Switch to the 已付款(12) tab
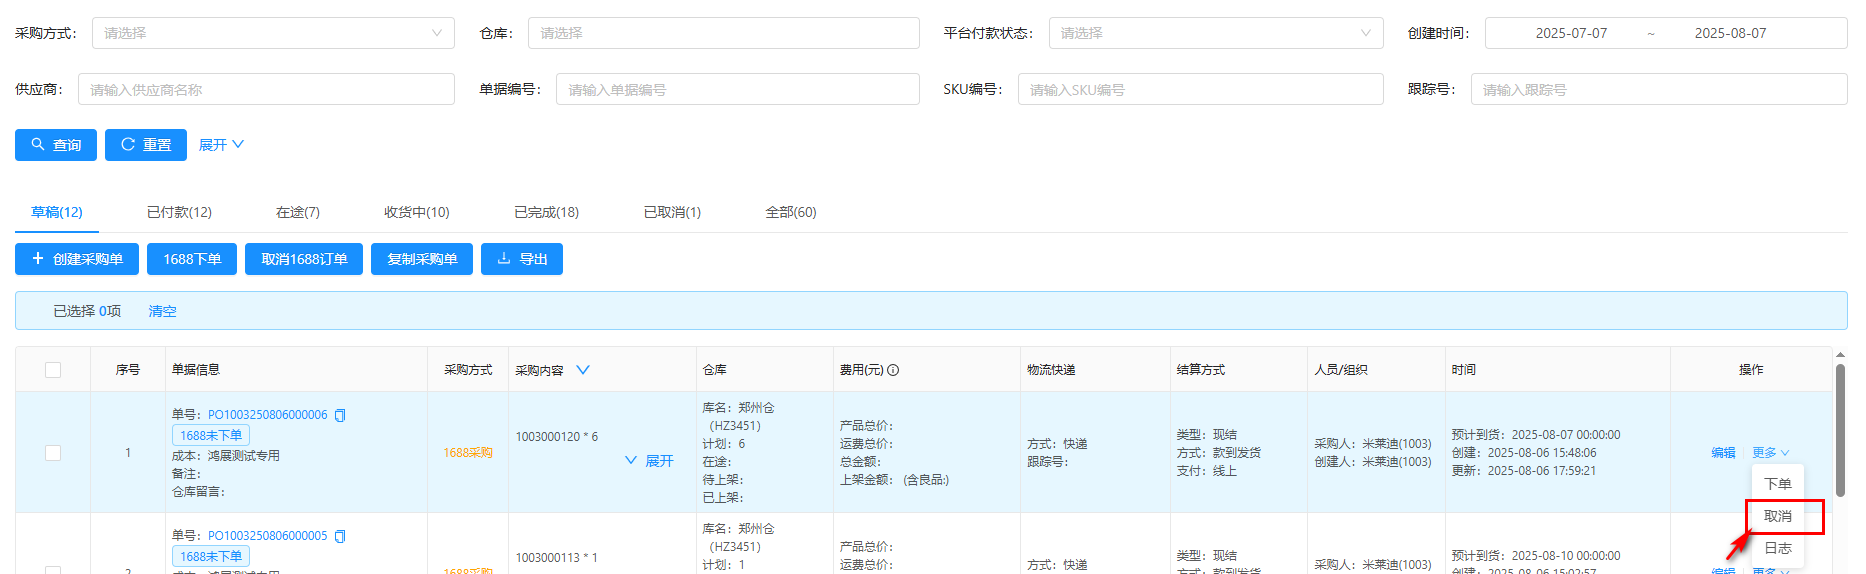 click(179, 212)
